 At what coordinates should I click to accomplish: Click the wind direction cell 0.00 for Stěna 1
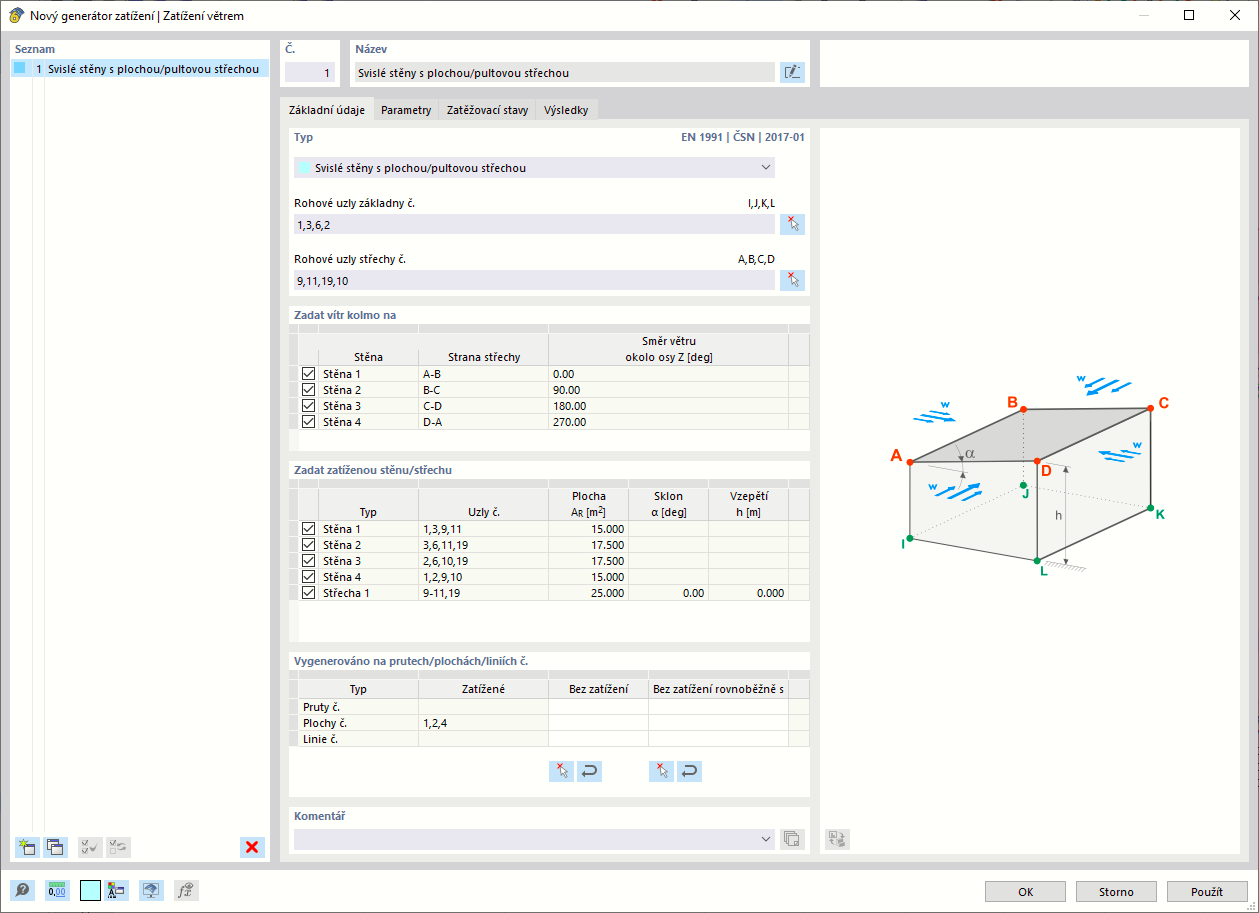(x=668, y=373)
